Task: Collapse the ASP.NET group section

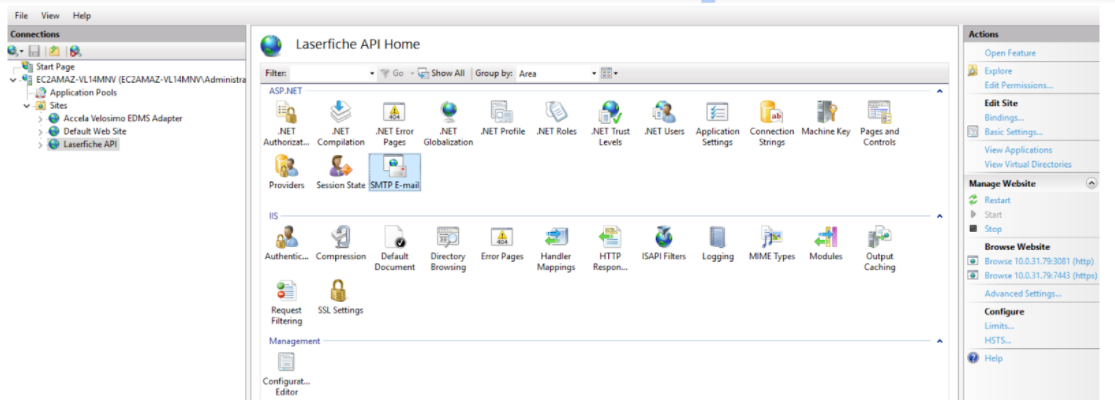Action: (939, 91)
